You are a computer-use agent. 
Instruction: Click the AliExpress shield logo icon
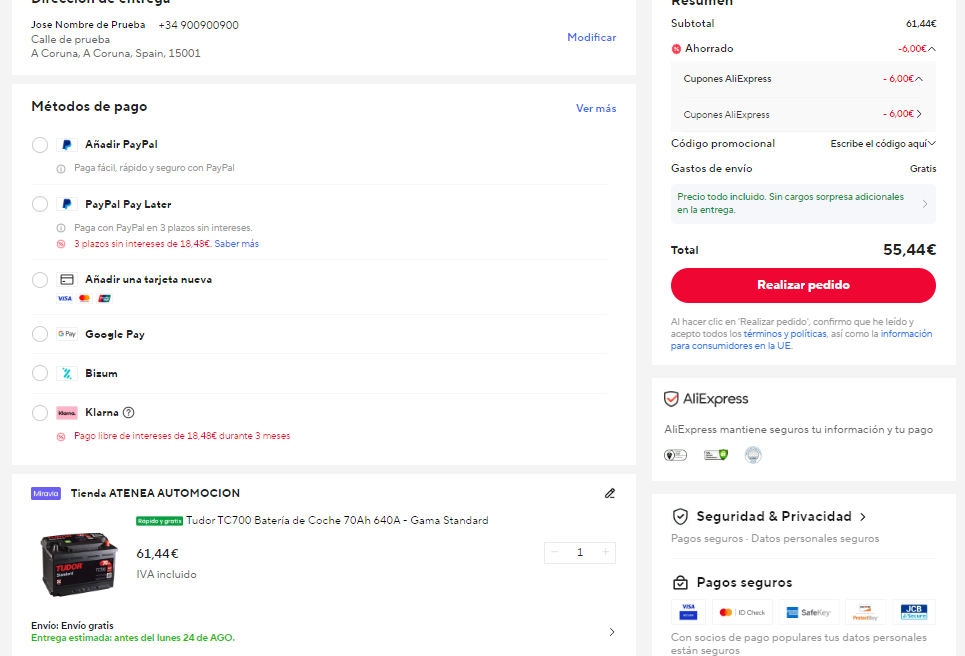tap(671, 399)
